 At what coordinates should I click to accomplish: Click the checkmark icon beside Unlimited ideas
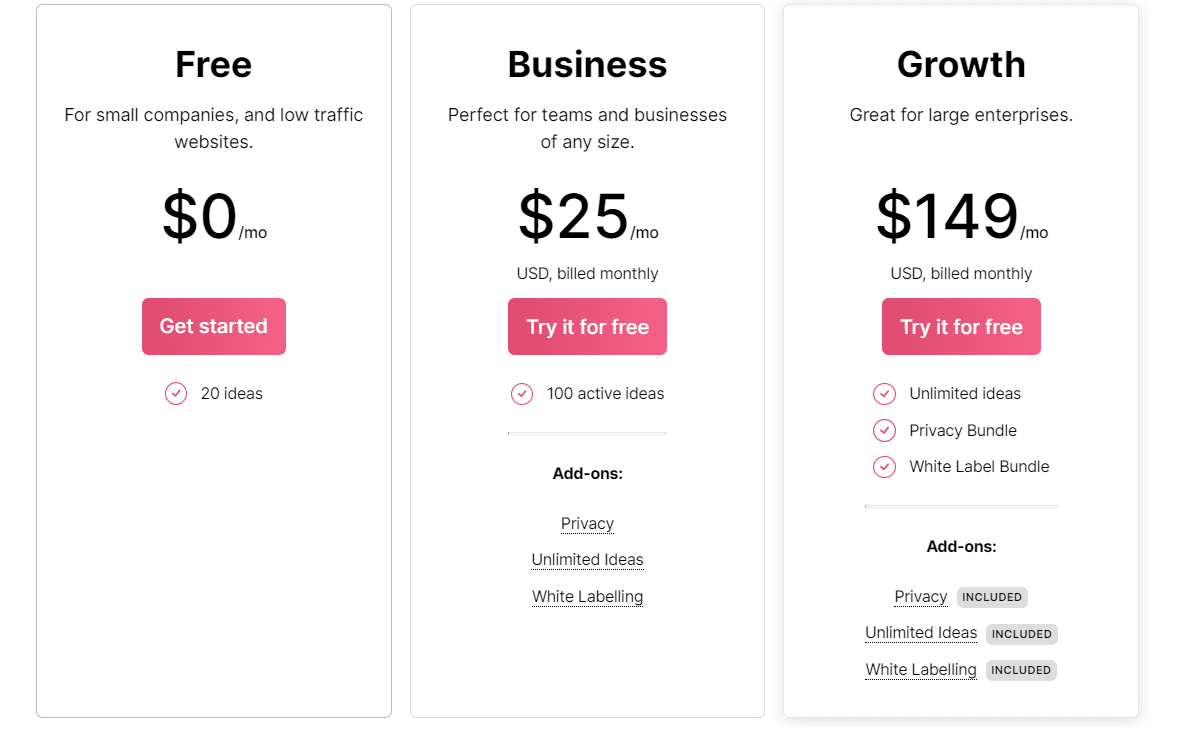point(884,394)
